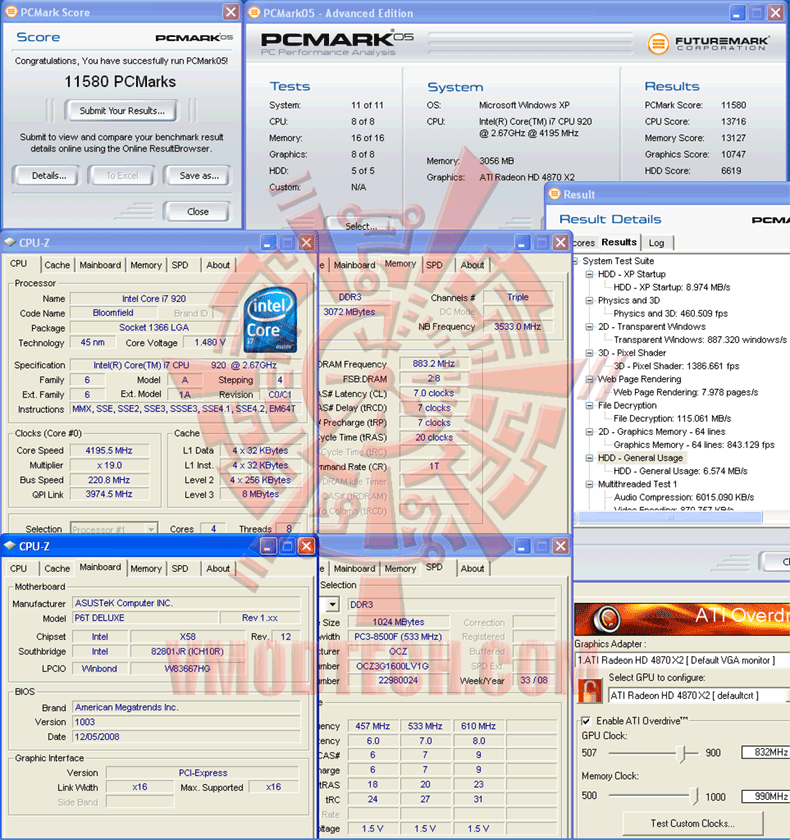Click the 11580 PCMarks score text
Screen dimensions: 790x840
pyautogui.click(x=120, y=81)
